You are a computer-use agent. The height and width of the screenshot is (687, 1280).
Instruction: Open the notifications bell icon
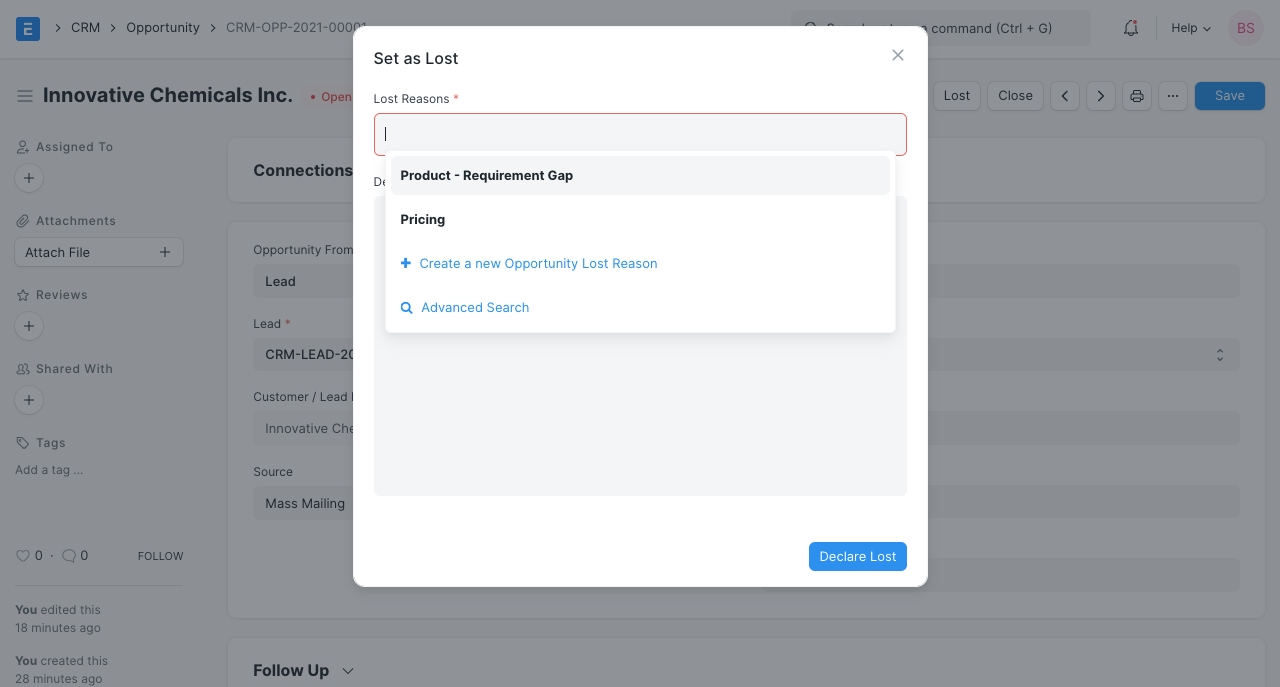click(x=1131, y=28)
